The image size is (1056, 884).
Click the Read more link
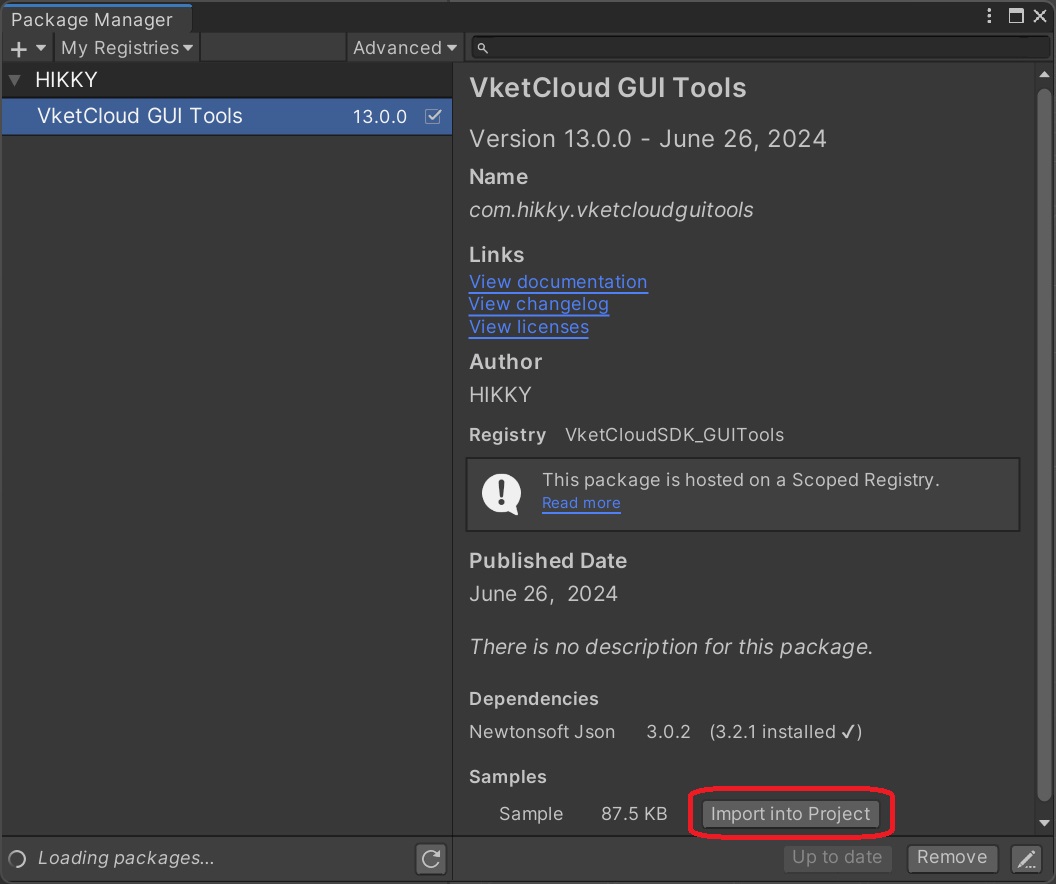click(x=581, y=503)
